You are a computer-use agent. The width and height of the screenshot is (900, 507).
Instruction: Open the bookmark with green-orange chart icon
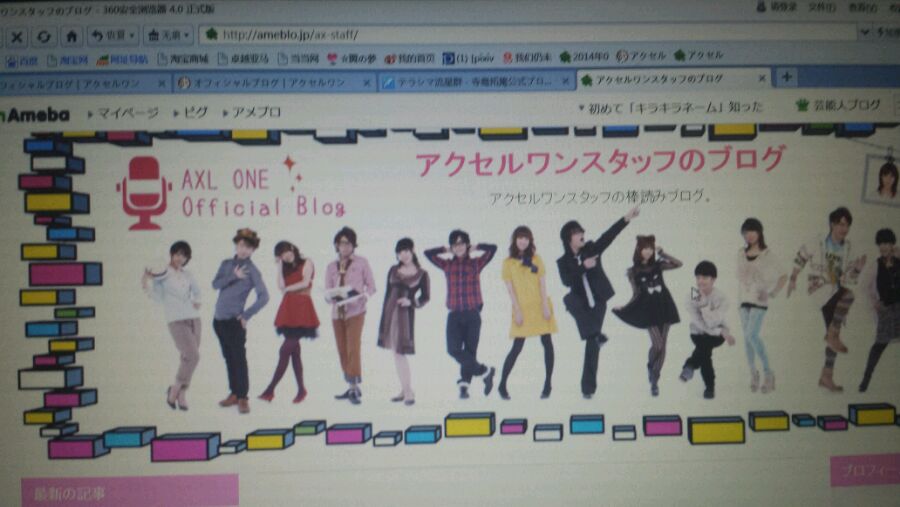122,59
